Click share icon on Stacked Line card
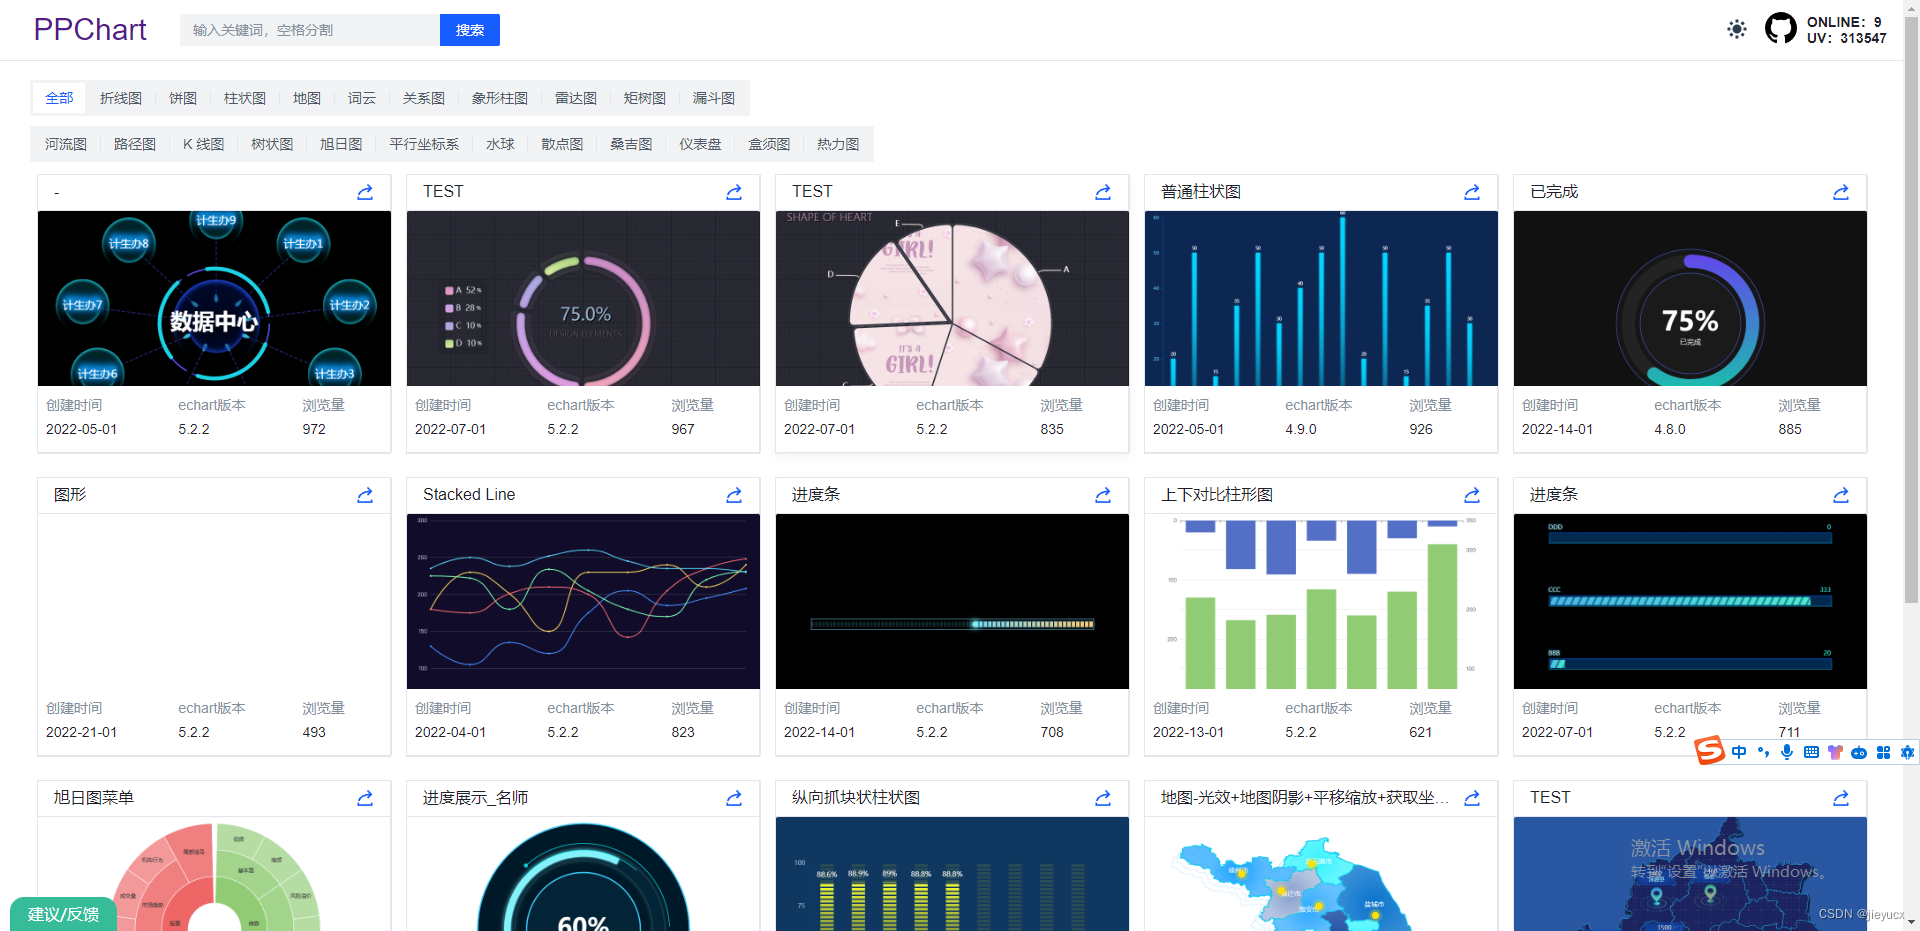The image size is (1920, 931). tap(734, 495)
